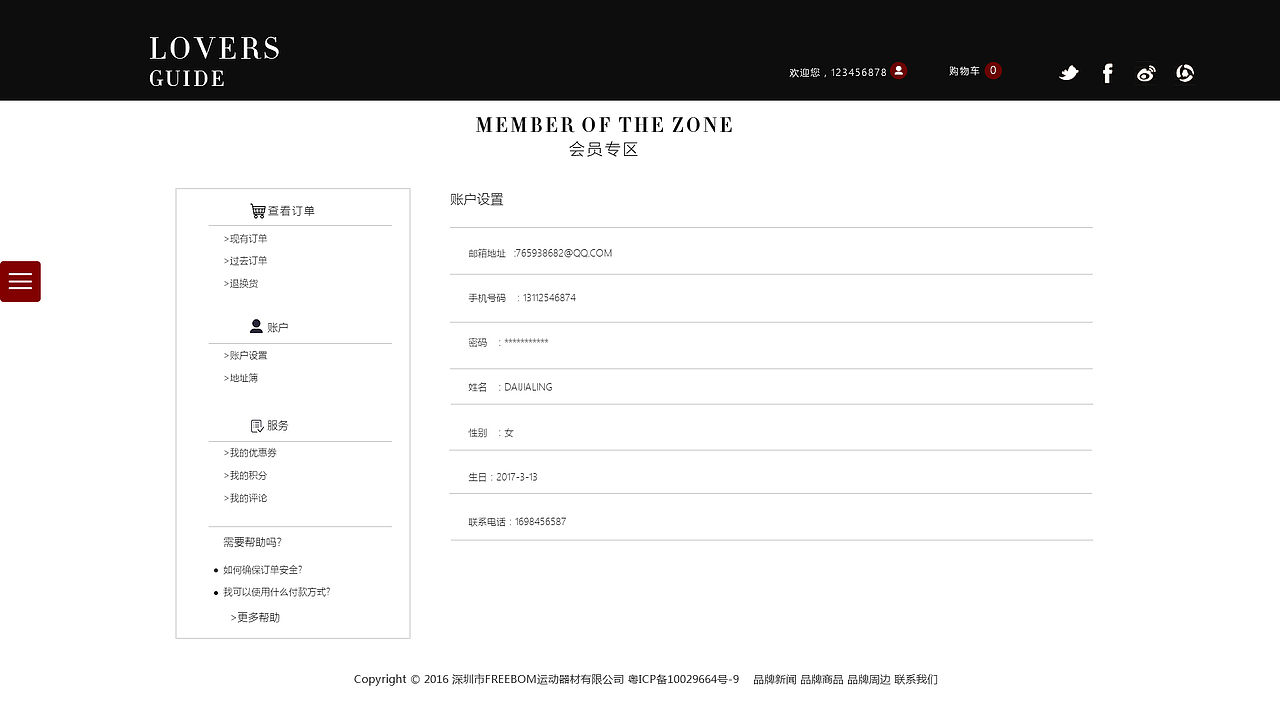Screen dimensions: 1280x705
Task: Click the red user profile icon
Action: 899,71
